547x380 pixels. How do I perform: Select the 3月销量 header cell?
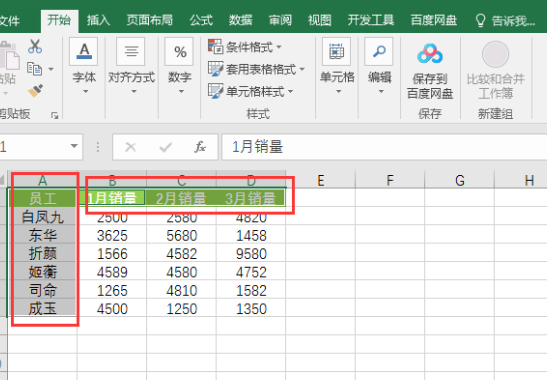pos(251,198)
